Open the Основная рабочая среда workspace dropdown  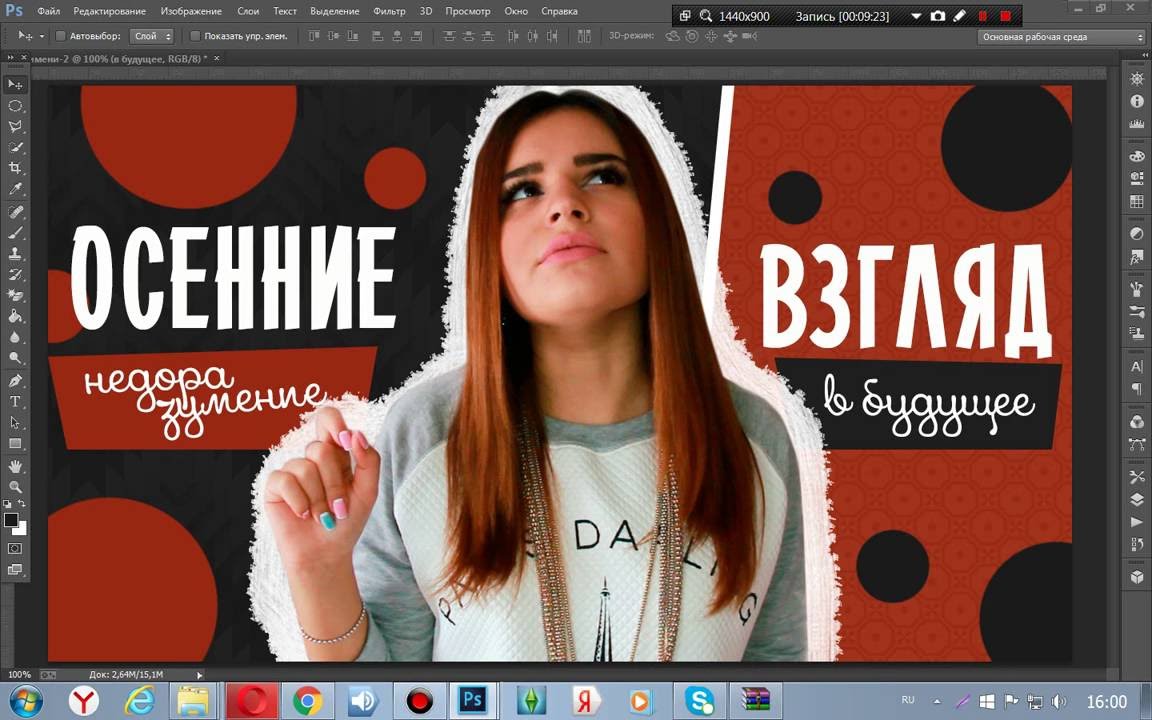tap(1062, 37)
